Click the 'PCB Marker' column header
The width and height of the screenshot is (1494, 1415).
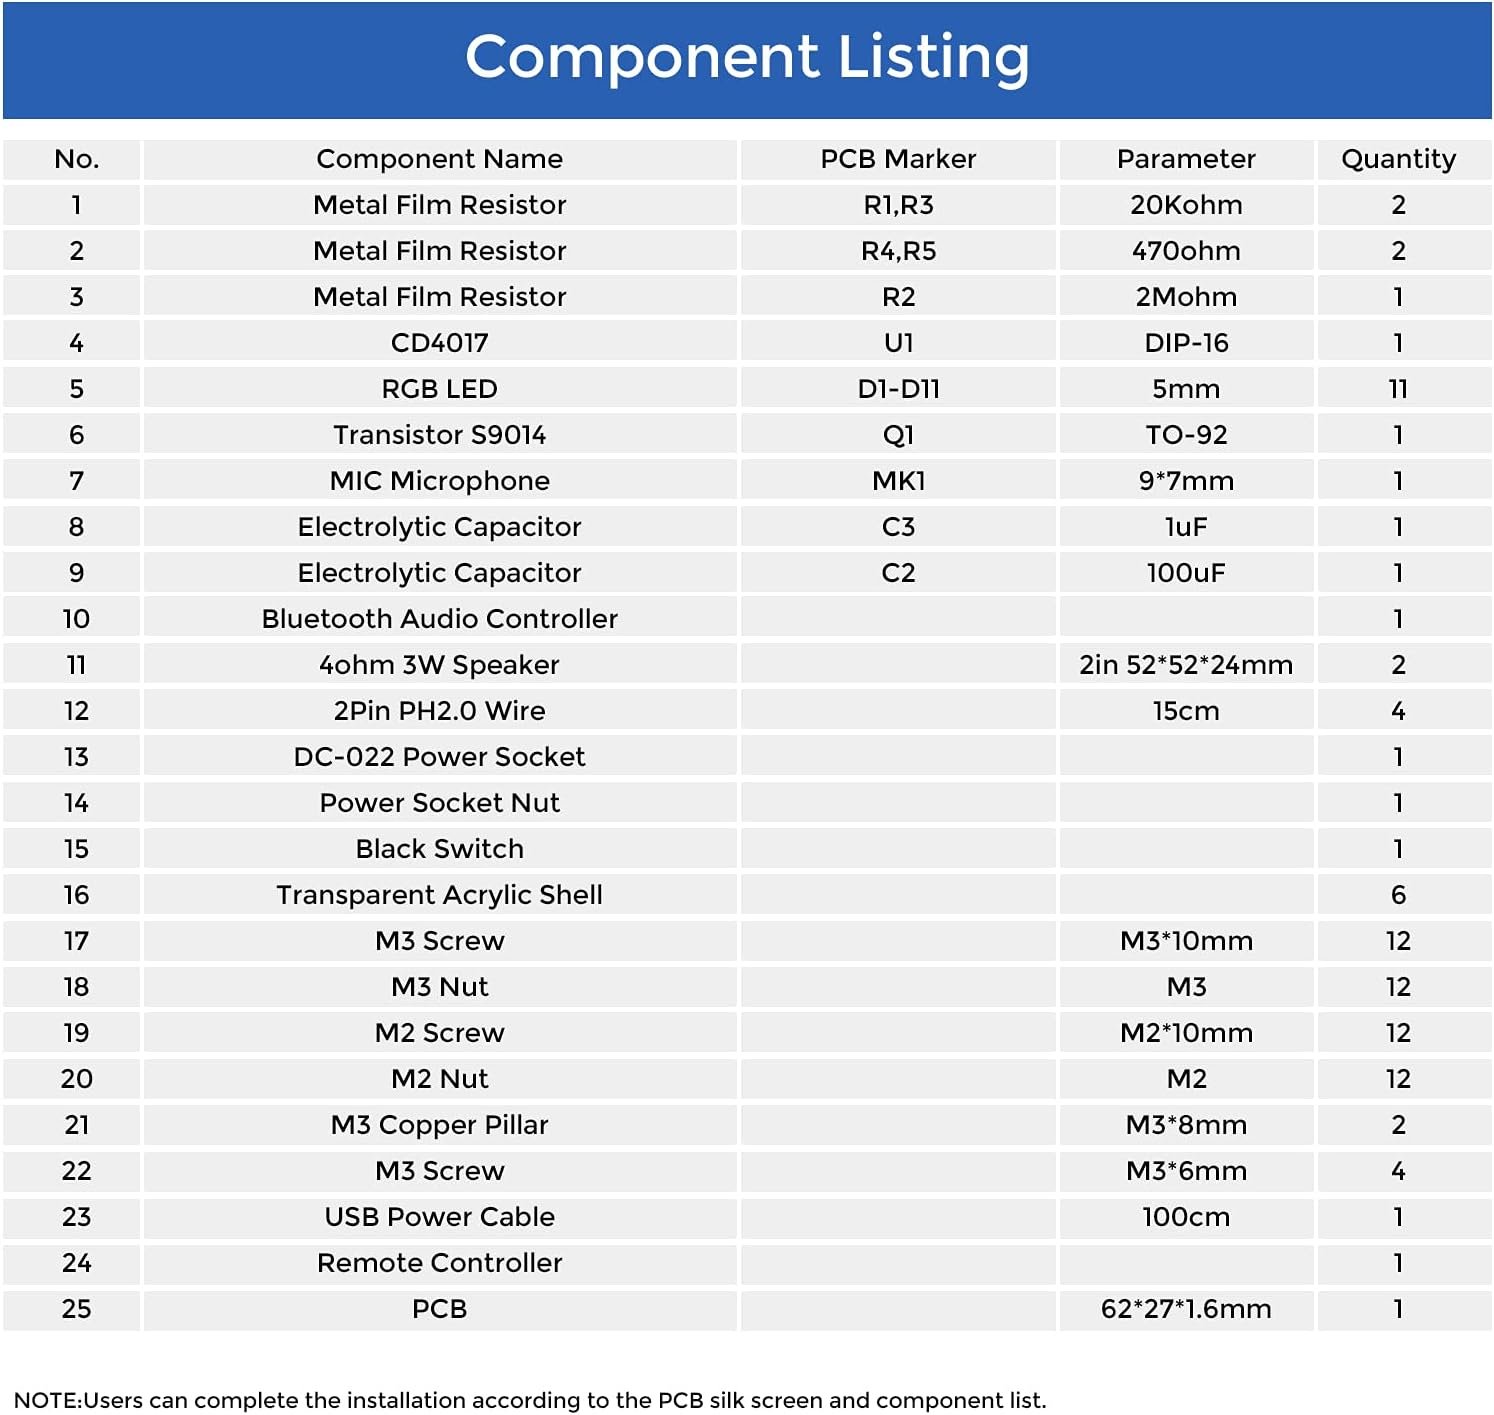898,159
